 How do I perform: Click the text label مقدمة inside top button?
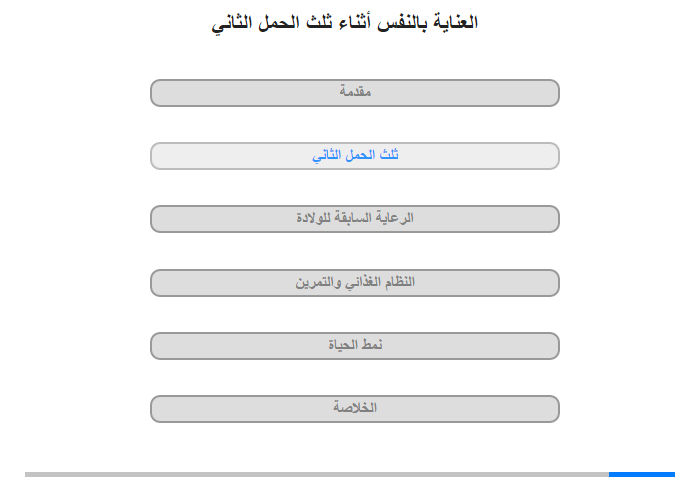[355, 92]
